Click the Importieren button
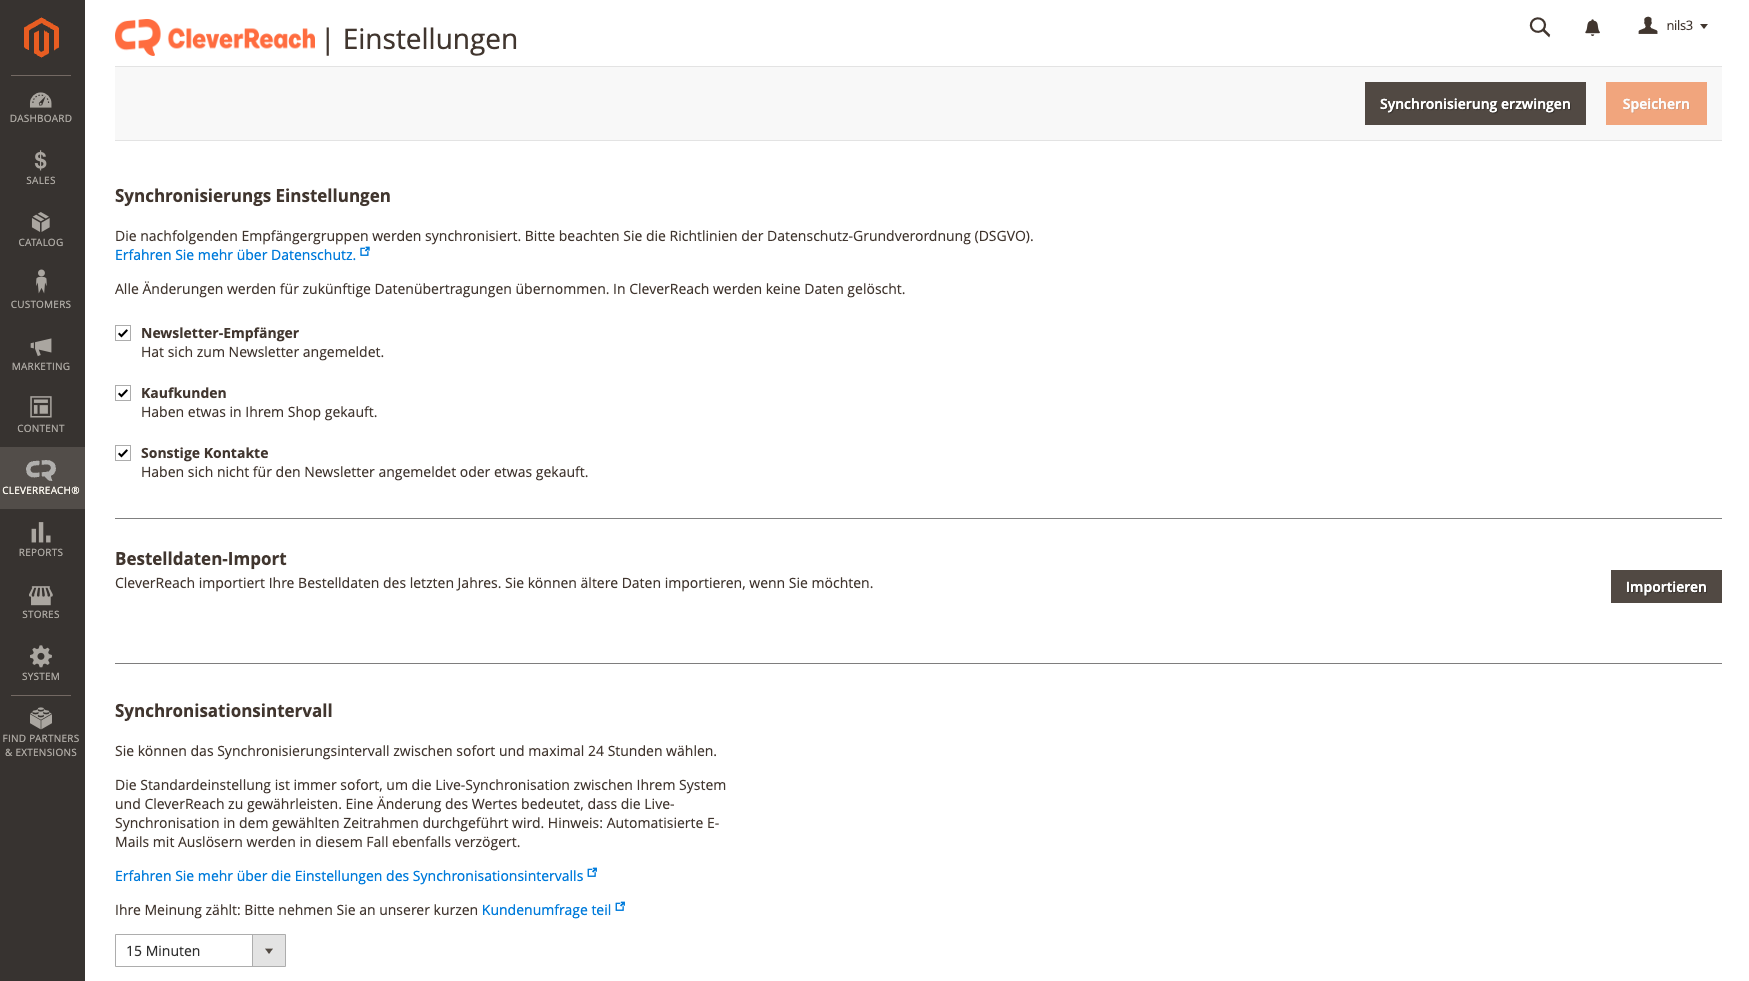 pyautogui.click(x=1666, y=587)
